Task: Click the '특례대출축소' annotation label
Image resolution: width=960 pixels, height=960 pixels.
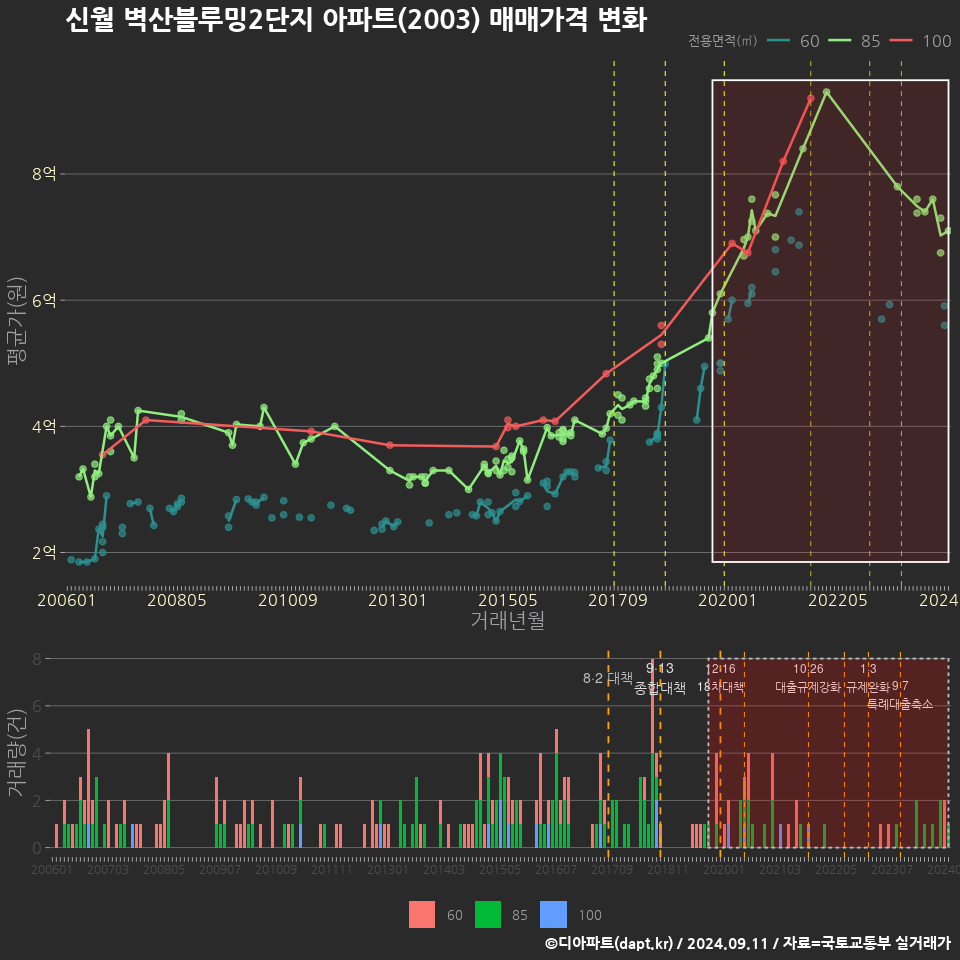Action: (x=900, y=704)
